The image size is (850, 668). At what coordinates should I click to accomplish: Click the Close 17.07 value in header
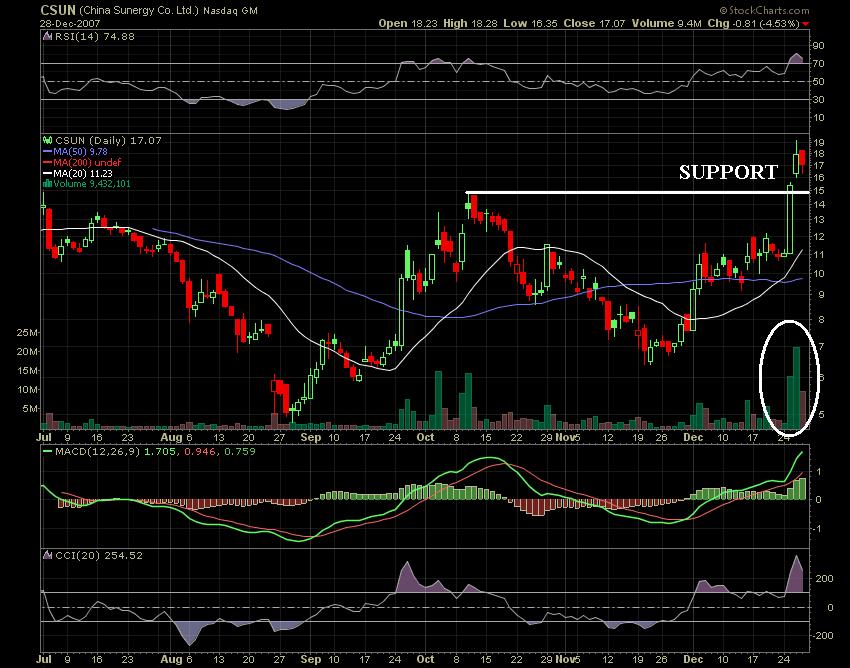(x=594, y=23)
